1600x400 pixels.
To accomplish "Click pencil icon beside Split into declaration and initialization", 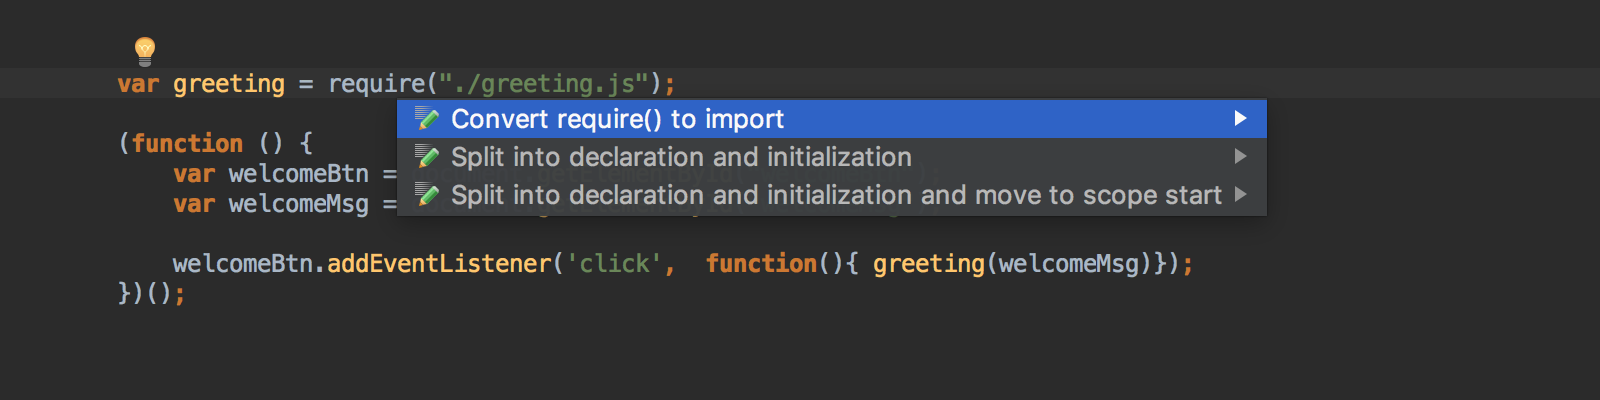I will 427,157.
